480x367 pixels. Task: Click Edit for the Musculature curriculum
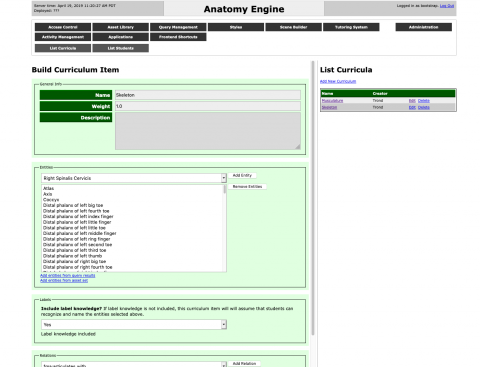click(412, 101)
